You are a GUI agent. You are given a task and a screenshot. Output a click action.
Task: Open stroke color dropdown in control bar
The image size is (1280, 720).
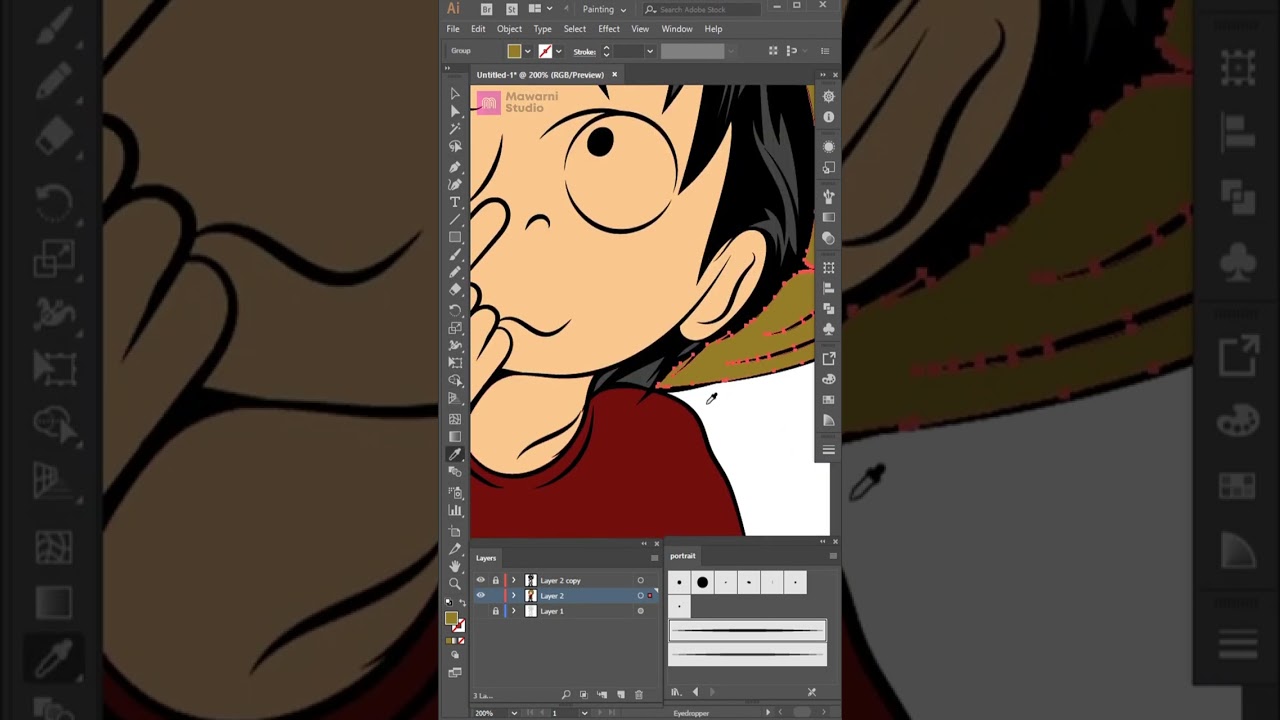click(x=558, y=51)
